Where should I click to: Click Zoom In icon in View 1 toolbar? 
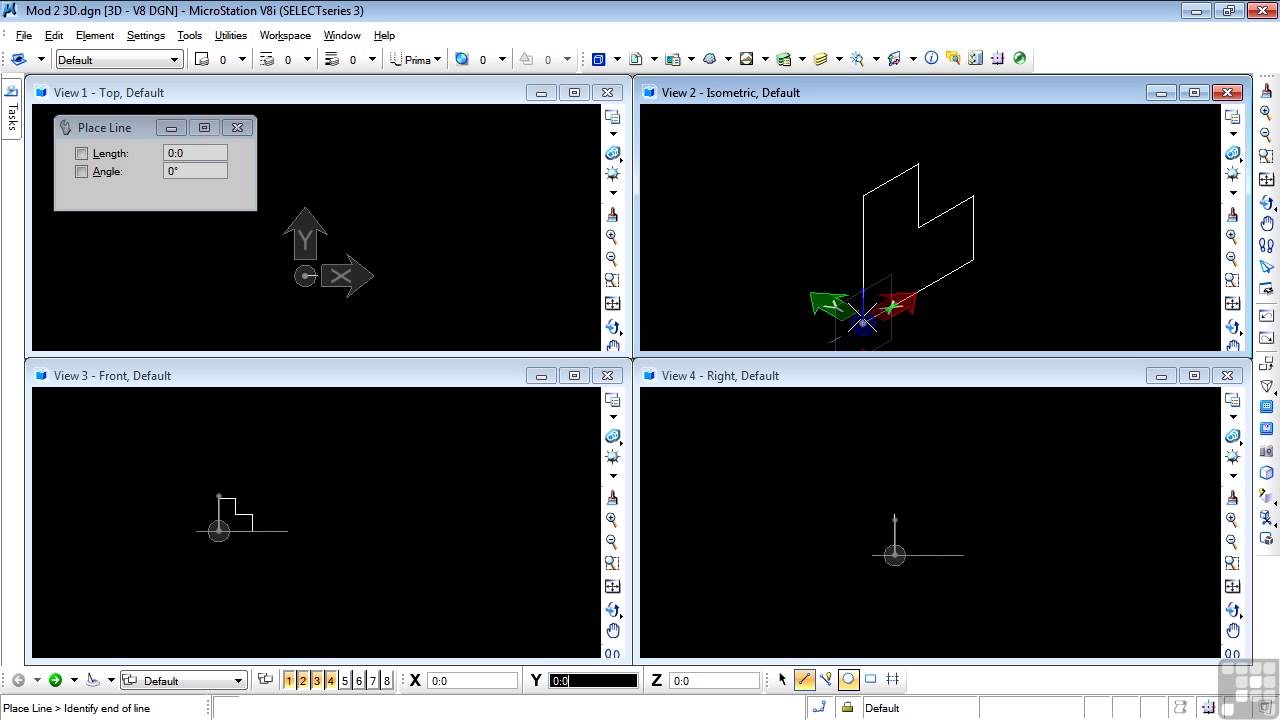612,237
